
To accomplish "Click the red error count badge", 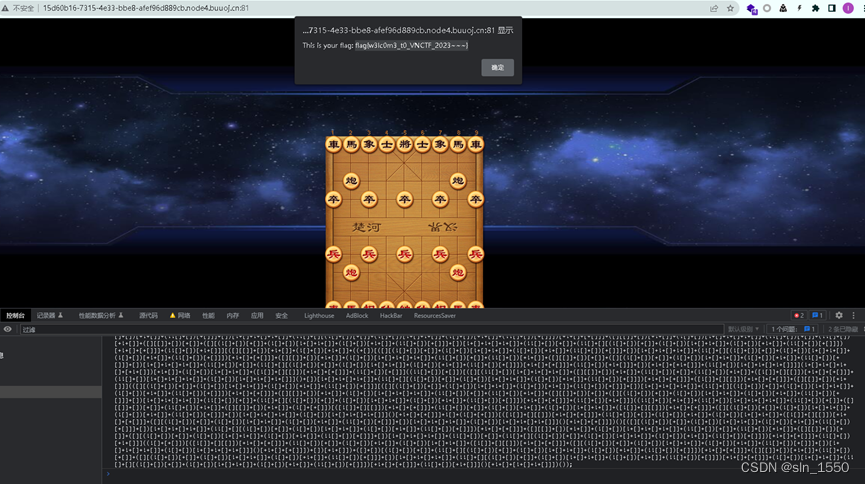I will [799, 316].
